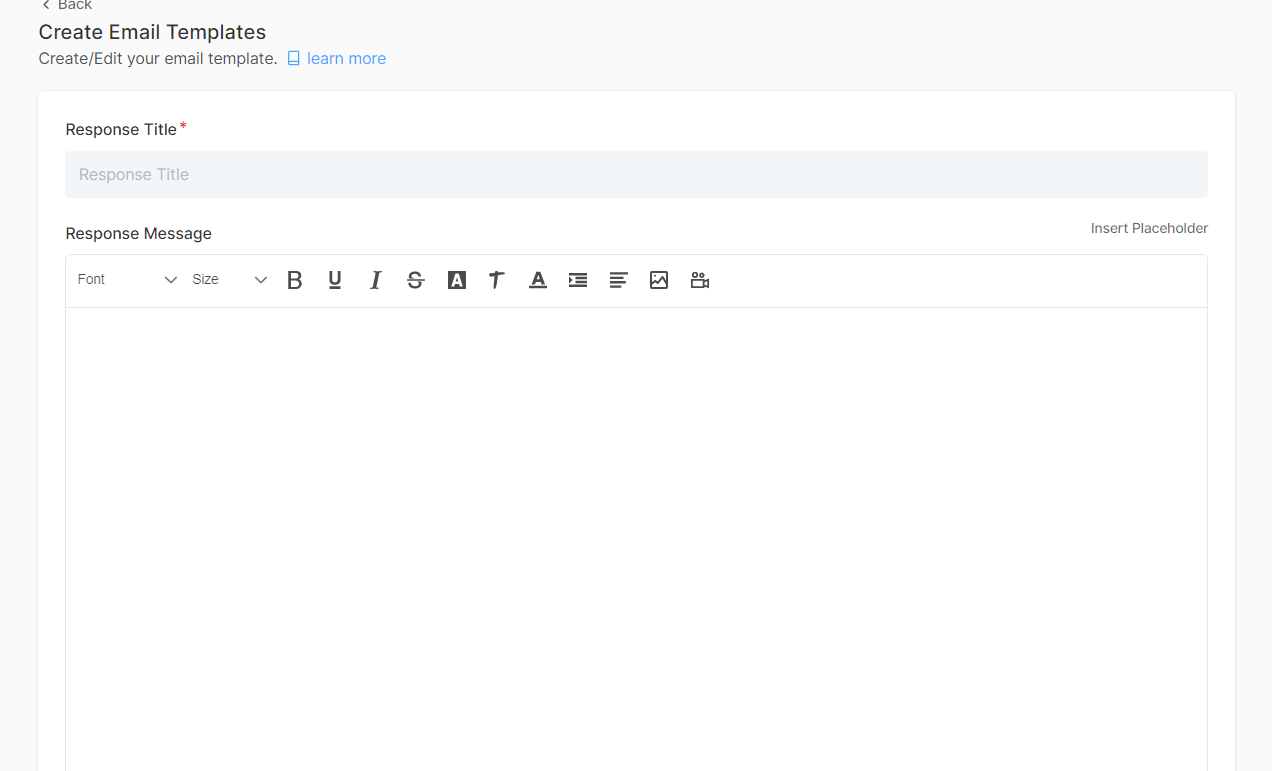Open the Font dropdown
The image size is (1272, 771).
(127, 280)
